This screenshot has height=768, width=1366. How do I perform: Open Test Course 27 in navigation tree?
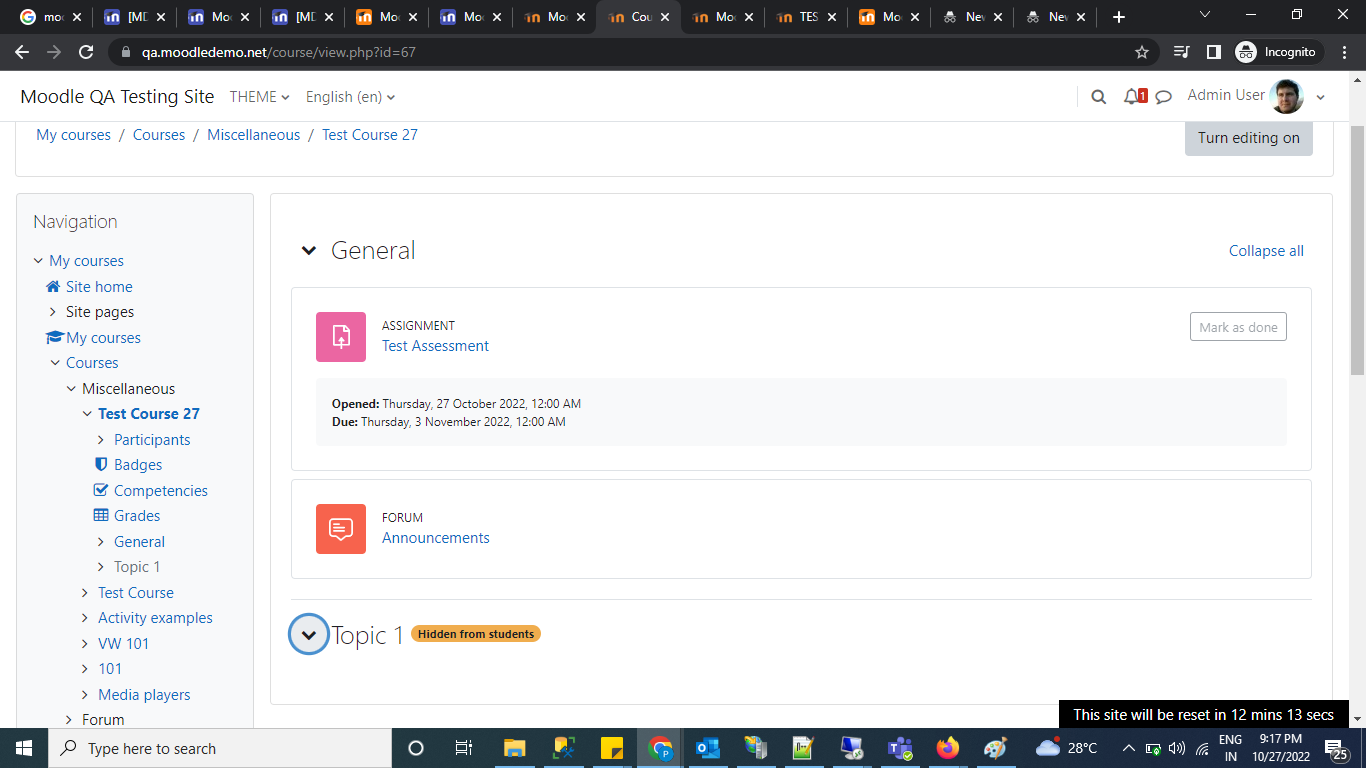[x=149, y=414]
